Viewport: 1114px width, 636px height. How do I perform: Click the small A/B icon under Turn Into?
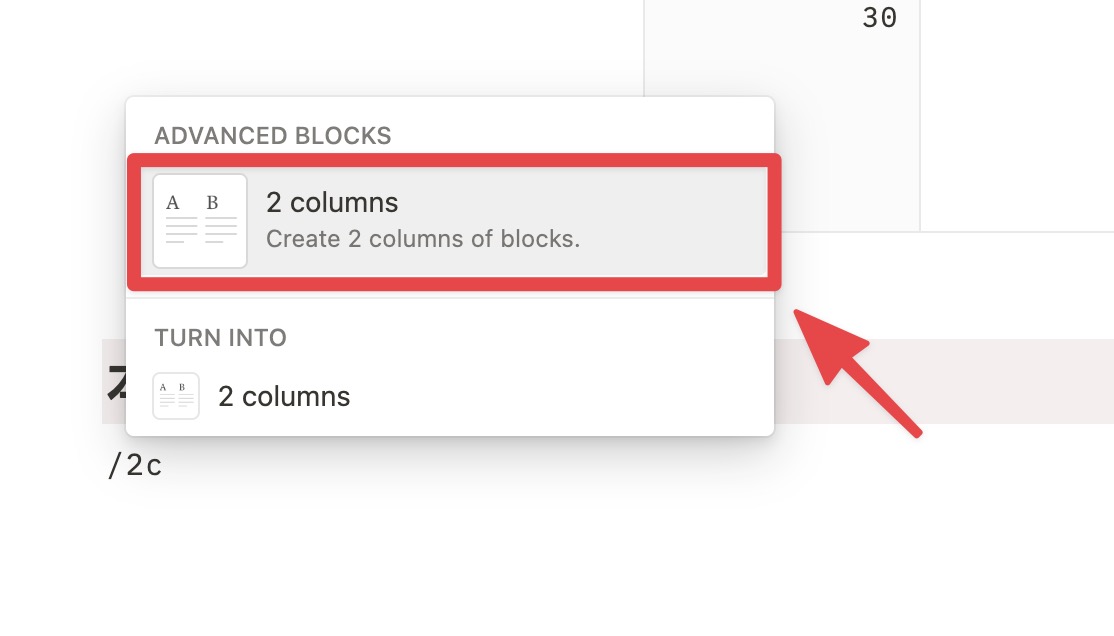point(176,396)
